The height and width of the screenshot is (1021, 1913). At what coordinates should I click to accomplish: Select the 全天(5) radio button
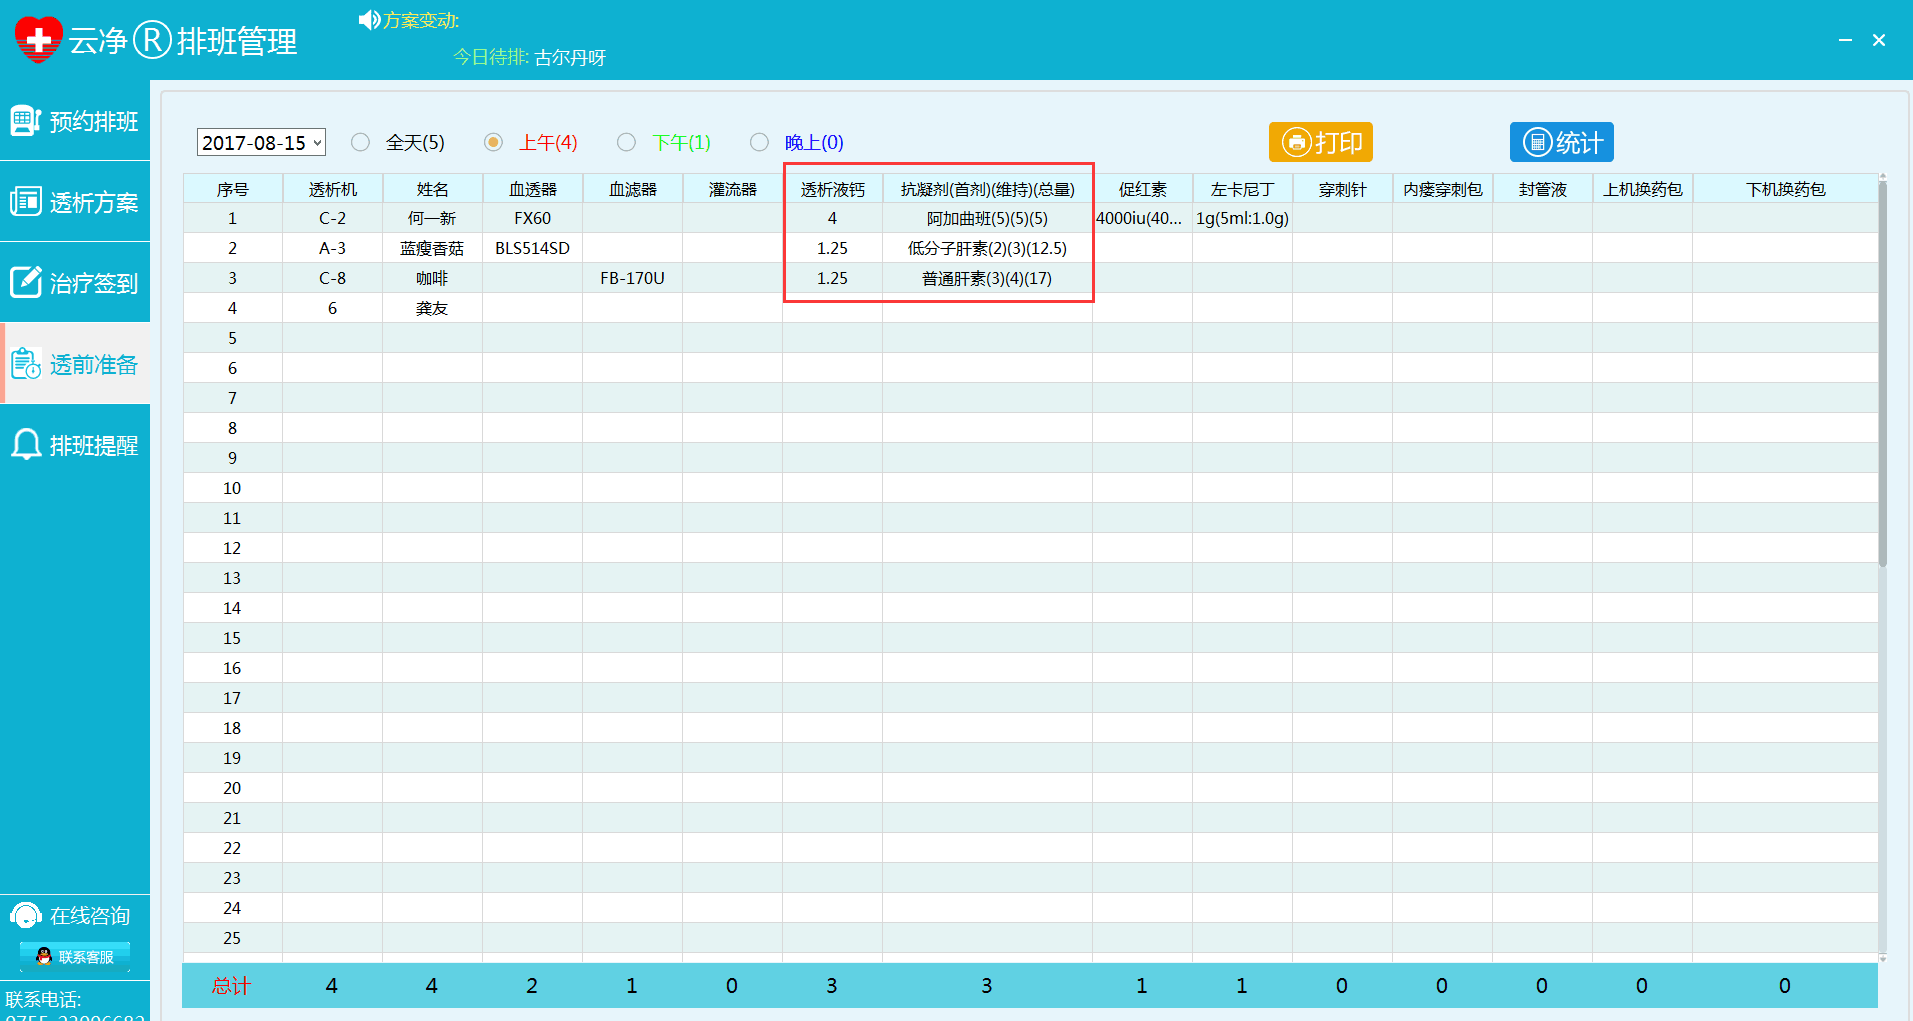361,142
